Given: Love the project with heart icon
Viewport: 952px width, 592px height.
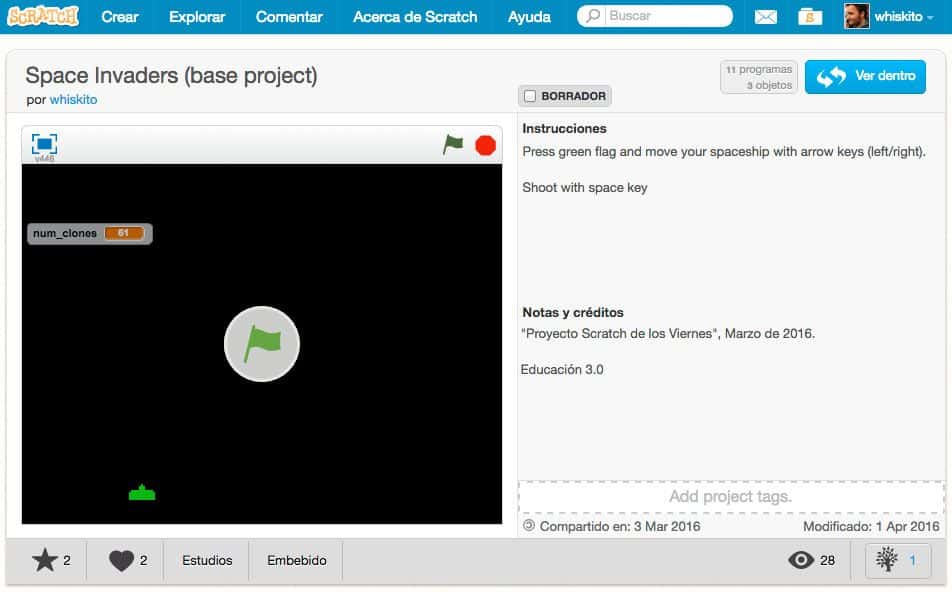Looking at the screenshot, I should (x=122, y=560).
